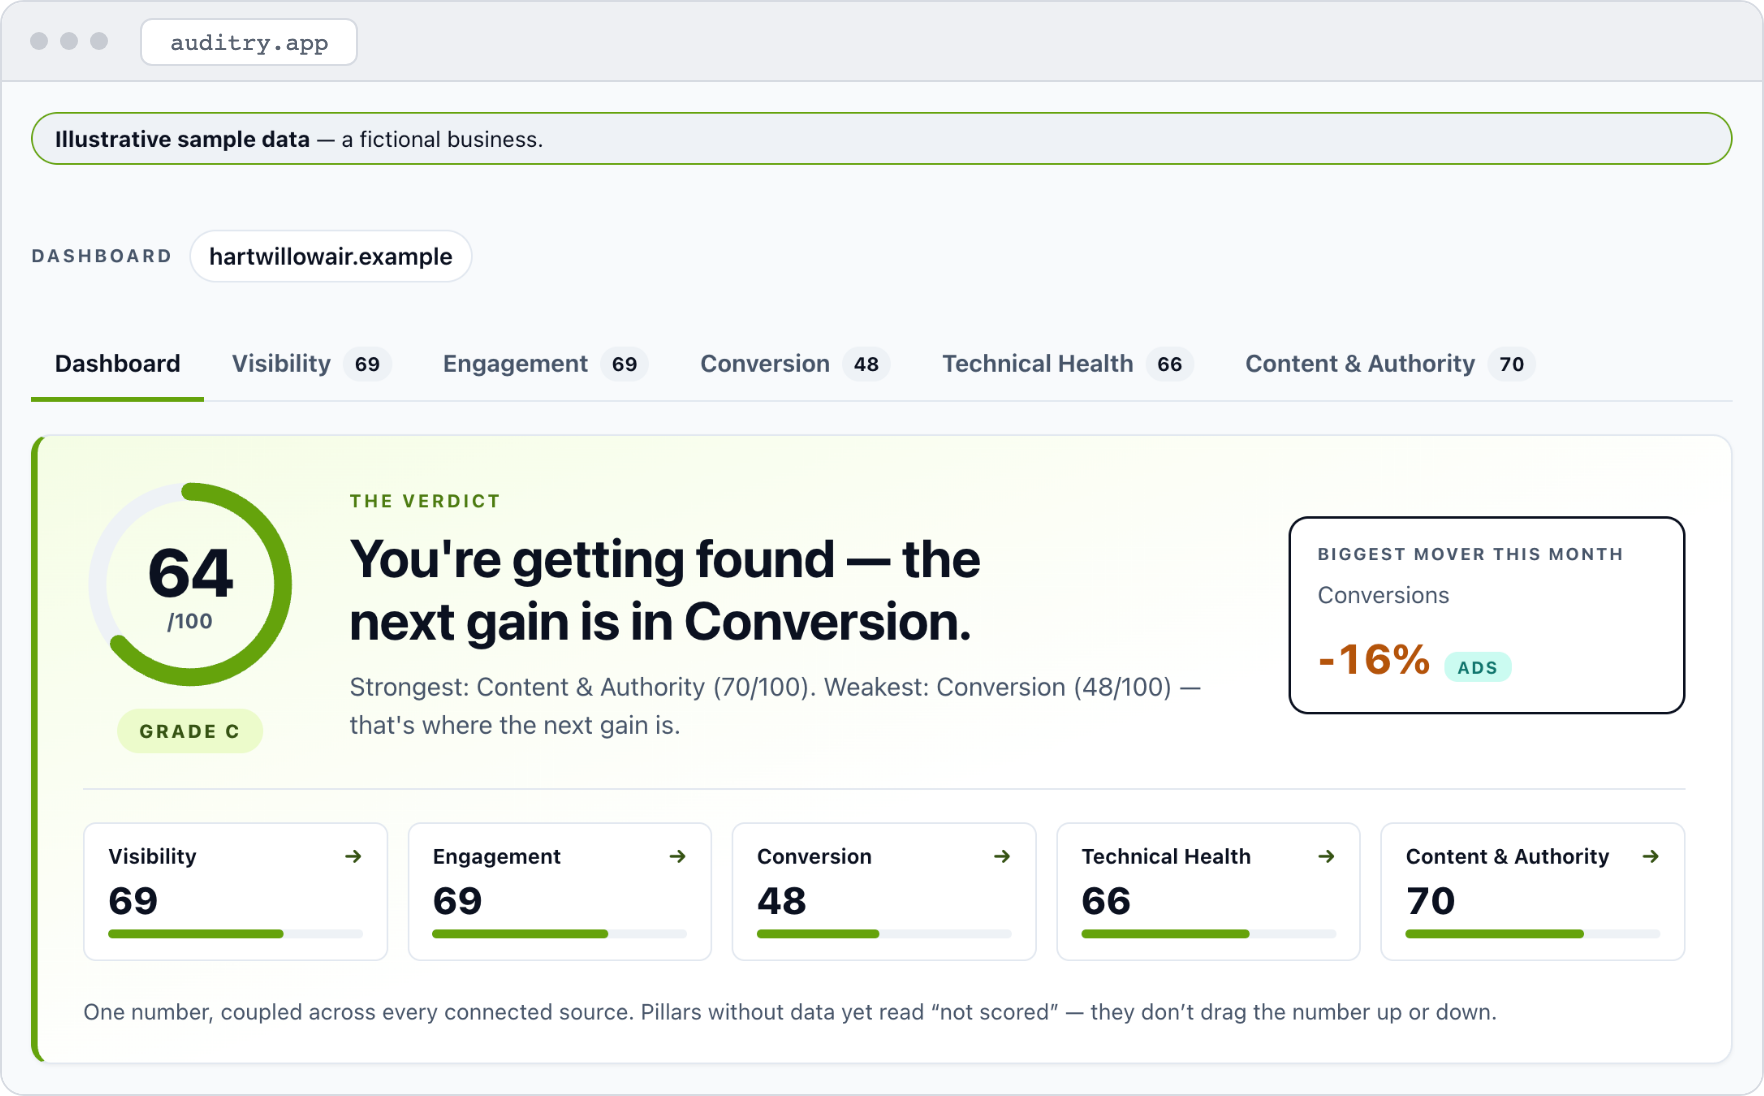Image resolution: width=1764 pixels, height=1096 pixels.
Task: Click the DASHBOARD label text
Action: coord(101,256)
